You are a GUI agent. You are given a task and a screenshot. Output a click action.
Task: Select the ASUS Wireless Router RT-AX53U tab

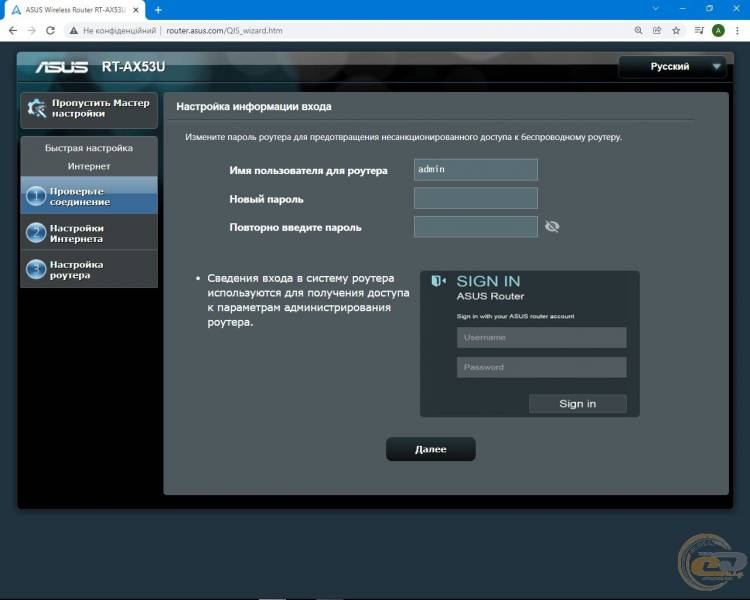[74, 10]
